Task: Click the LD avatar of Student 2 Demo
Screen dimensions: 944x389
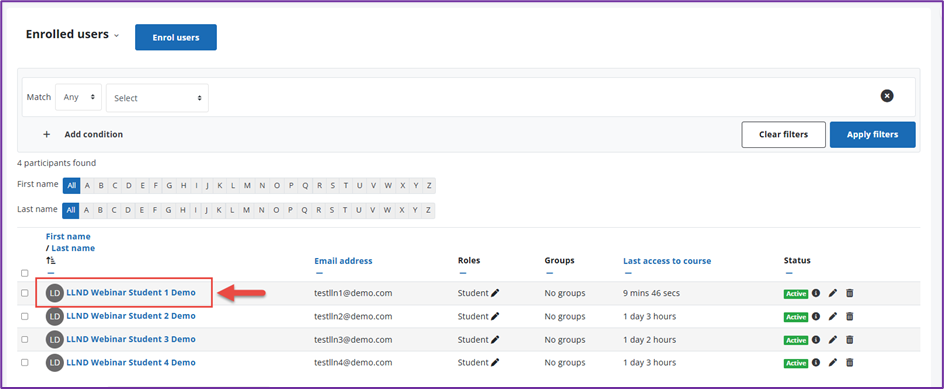Action: 55,316
